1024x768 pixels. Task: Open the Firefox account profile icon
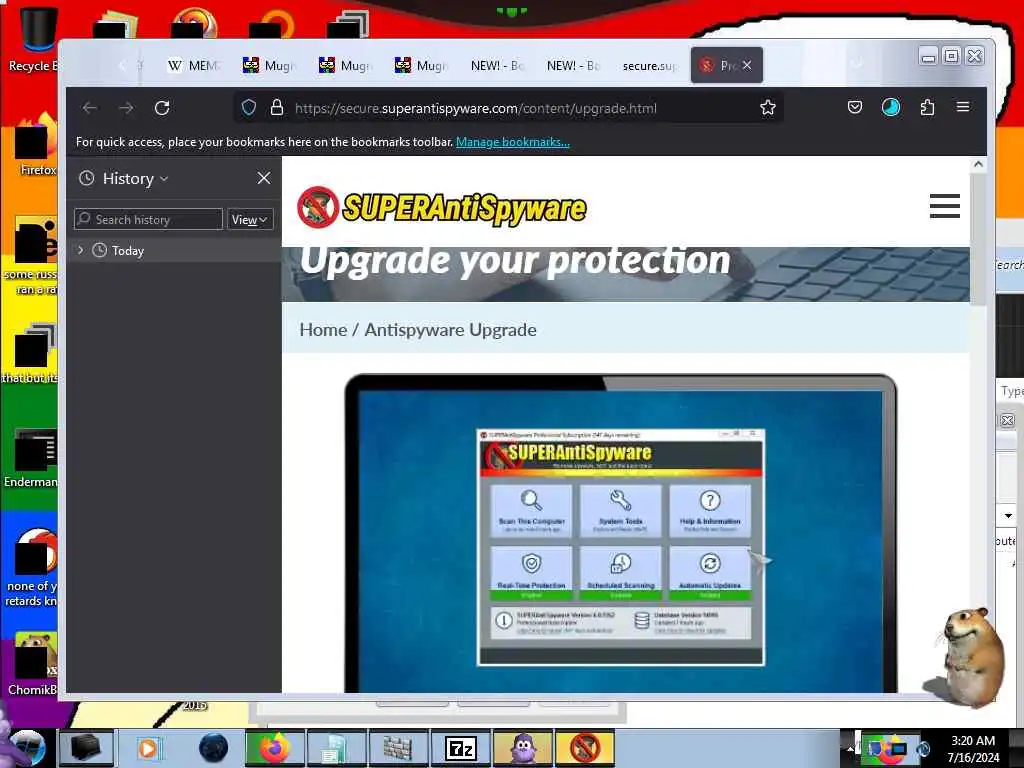pos(891,107)
